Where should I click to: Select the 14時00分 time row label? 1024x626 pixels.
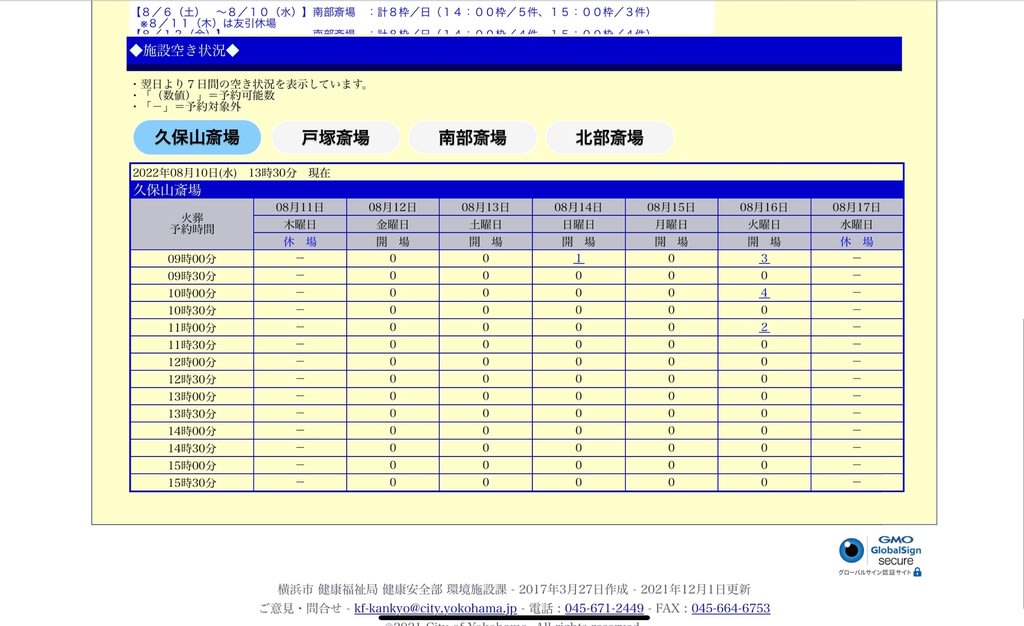192,431
